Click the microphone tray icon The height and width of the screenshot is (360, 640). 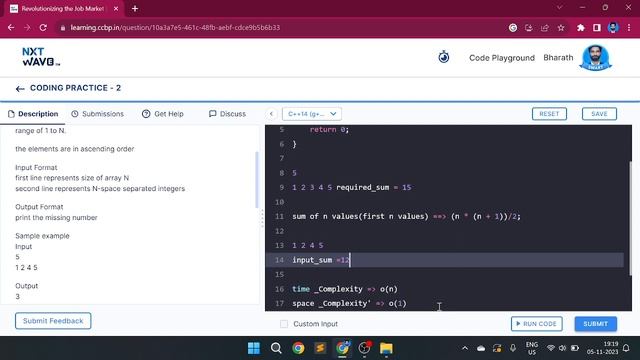coord(513,348)
